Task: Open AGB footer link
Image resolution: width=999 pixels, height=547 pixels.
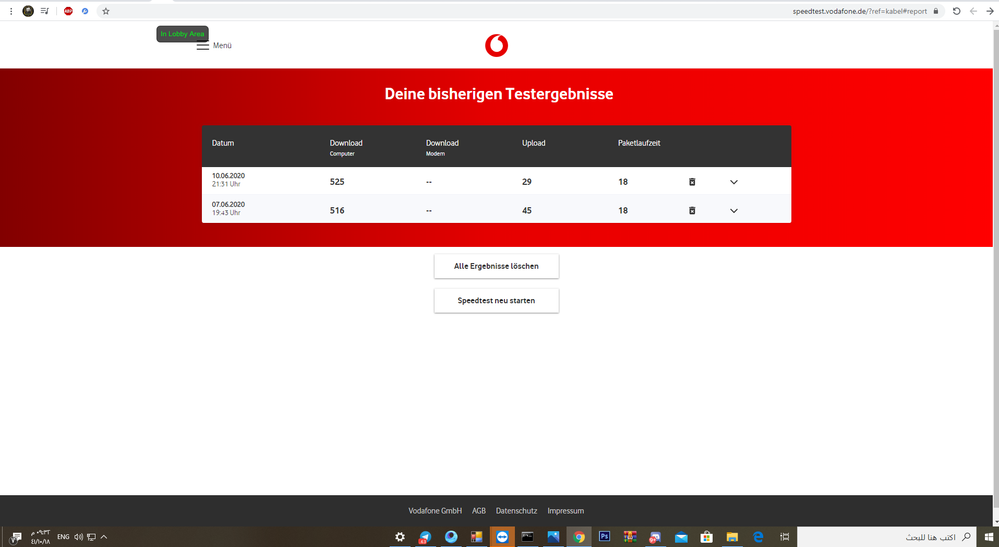Action: point(479,511)
